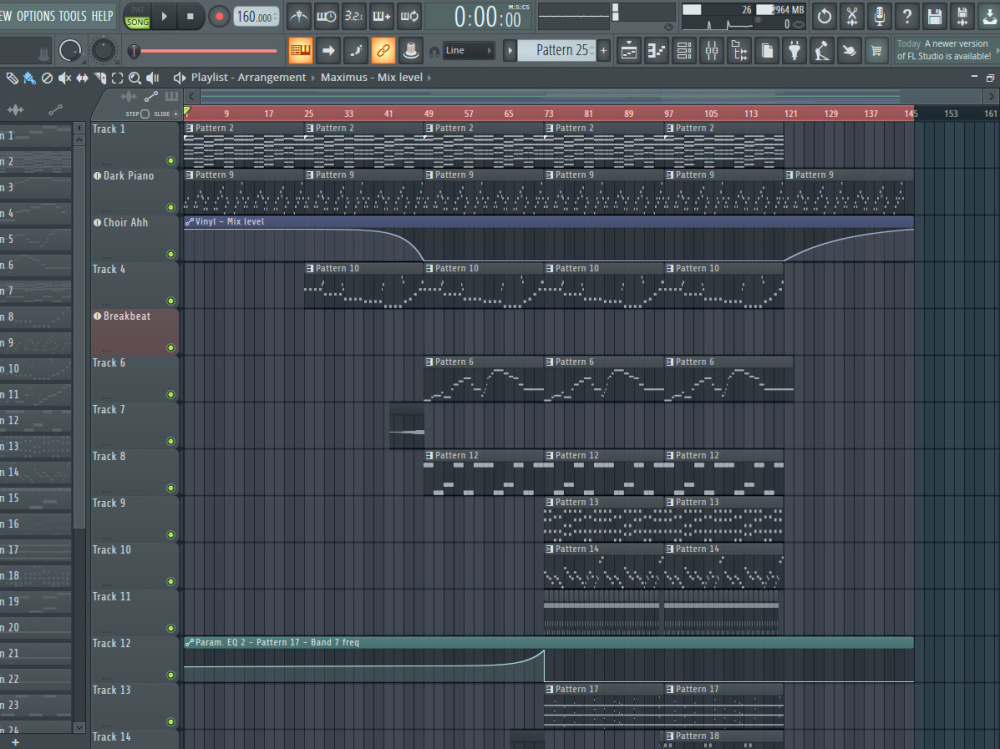The image size is (1000, 749).
Task: Open the Channel rack view button
Action: (684, 50)
